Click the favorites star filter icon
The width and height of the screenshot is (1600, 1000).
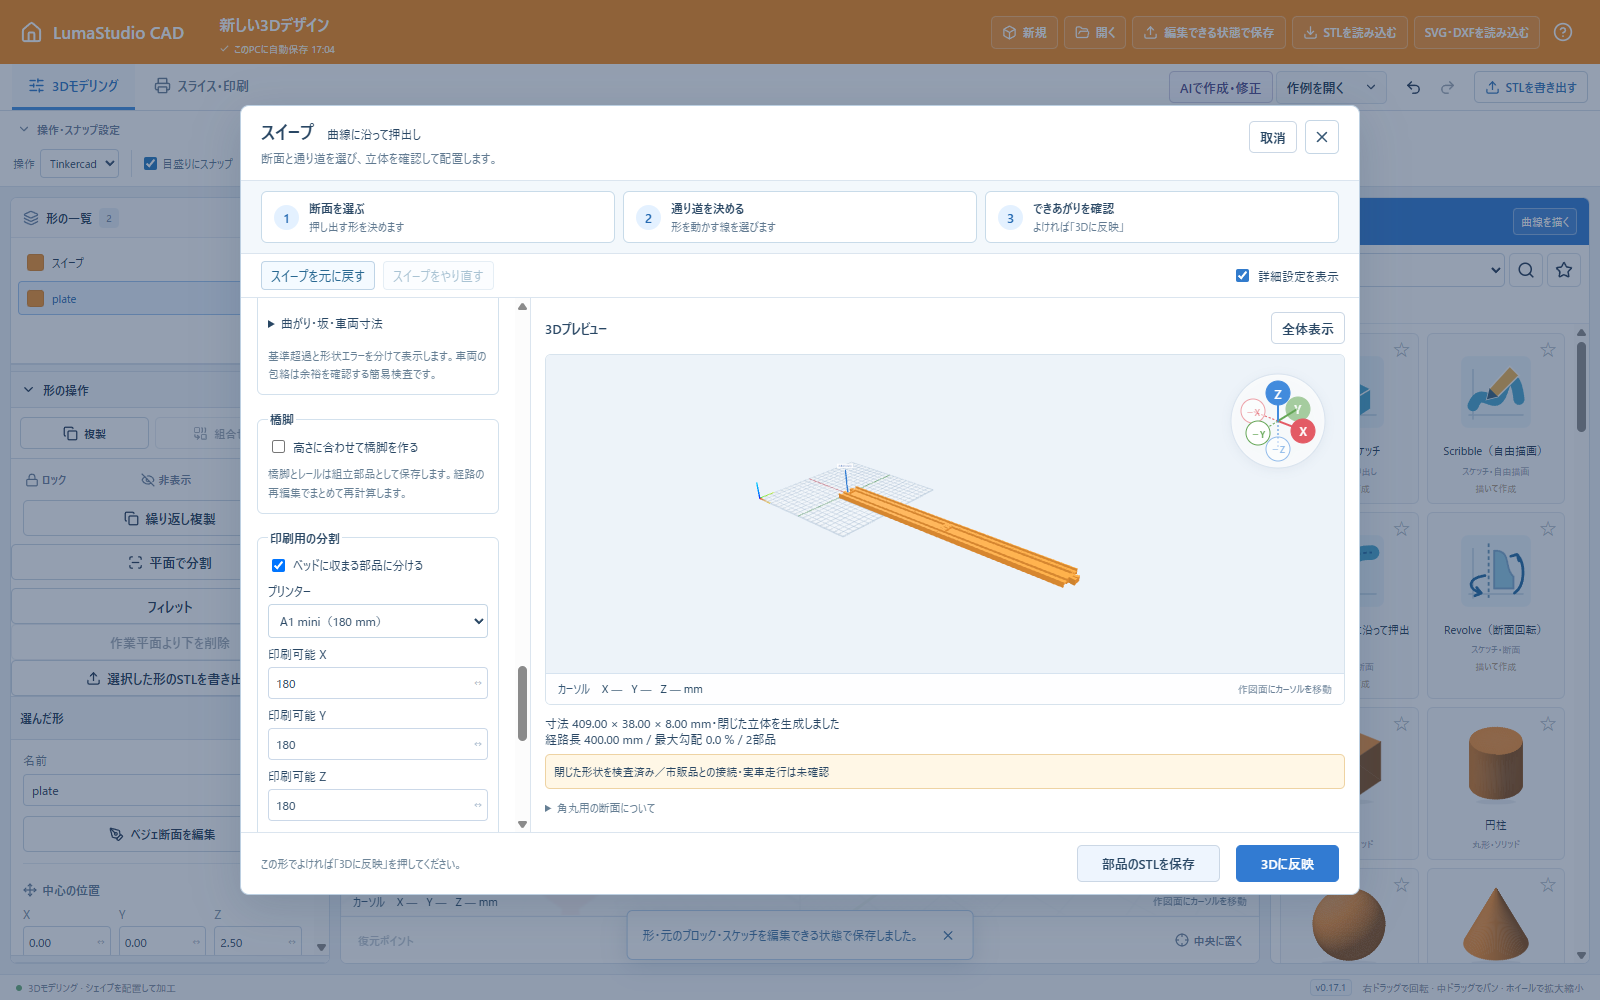1564,270
